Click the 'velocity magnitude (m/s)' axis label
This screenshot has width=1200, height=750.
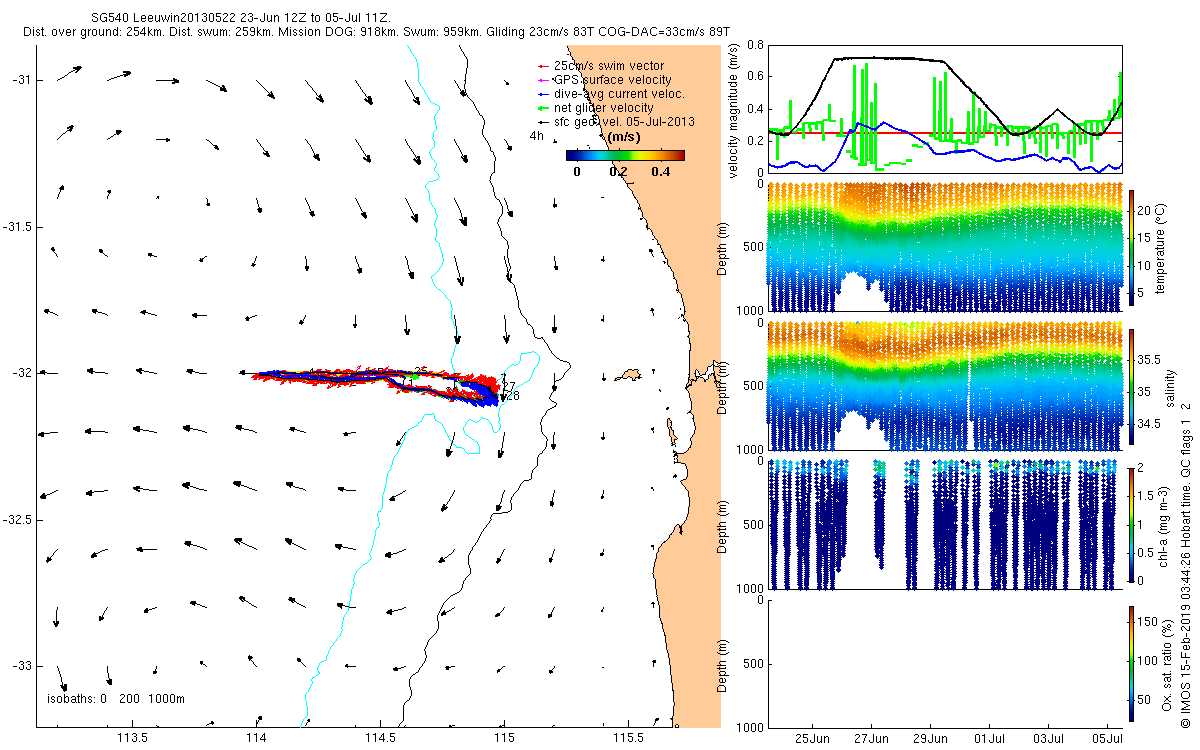[734, 110]
